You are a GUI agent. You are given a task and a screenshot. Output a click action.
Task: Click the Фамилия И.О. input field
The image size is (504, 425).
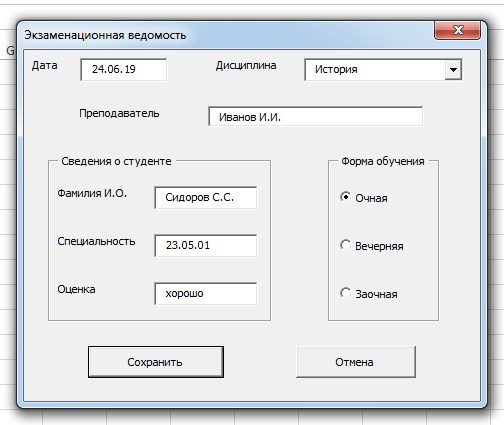click(206, 198)
